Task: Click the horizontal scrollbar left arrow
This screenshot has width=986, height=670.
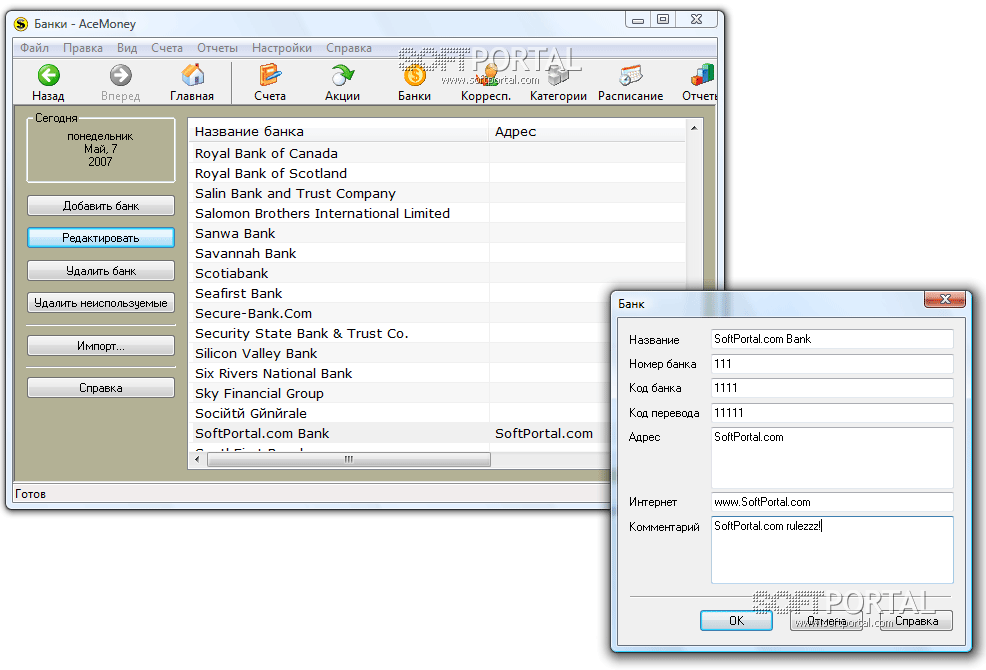Action: 197,459
